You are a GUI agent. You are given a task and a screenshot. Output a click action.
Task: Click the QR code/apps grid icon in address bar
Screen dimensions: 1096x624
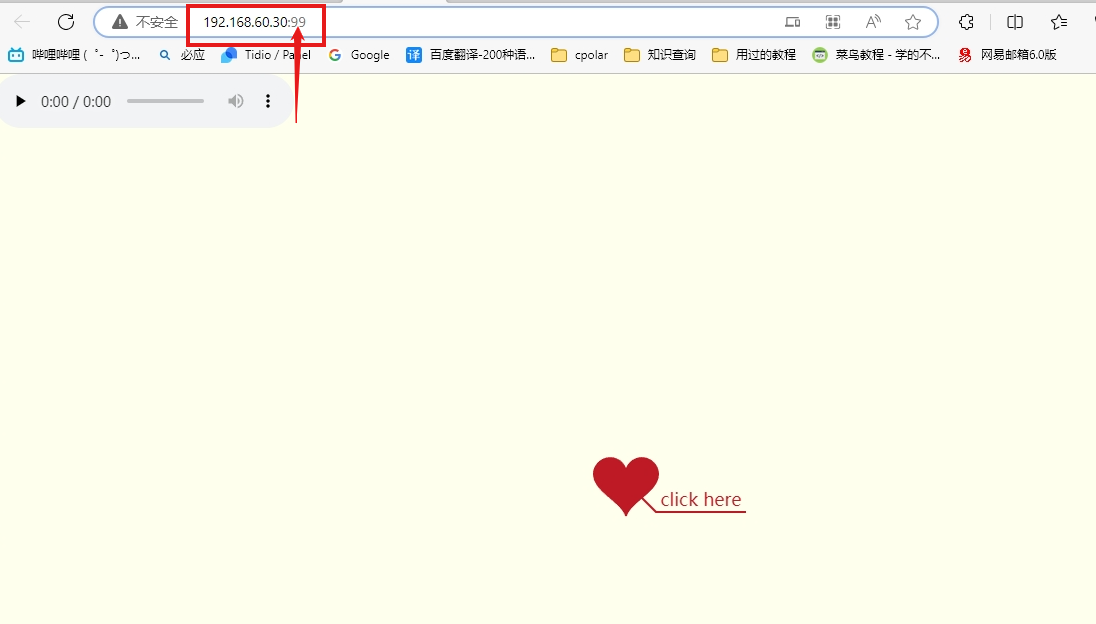832,22
